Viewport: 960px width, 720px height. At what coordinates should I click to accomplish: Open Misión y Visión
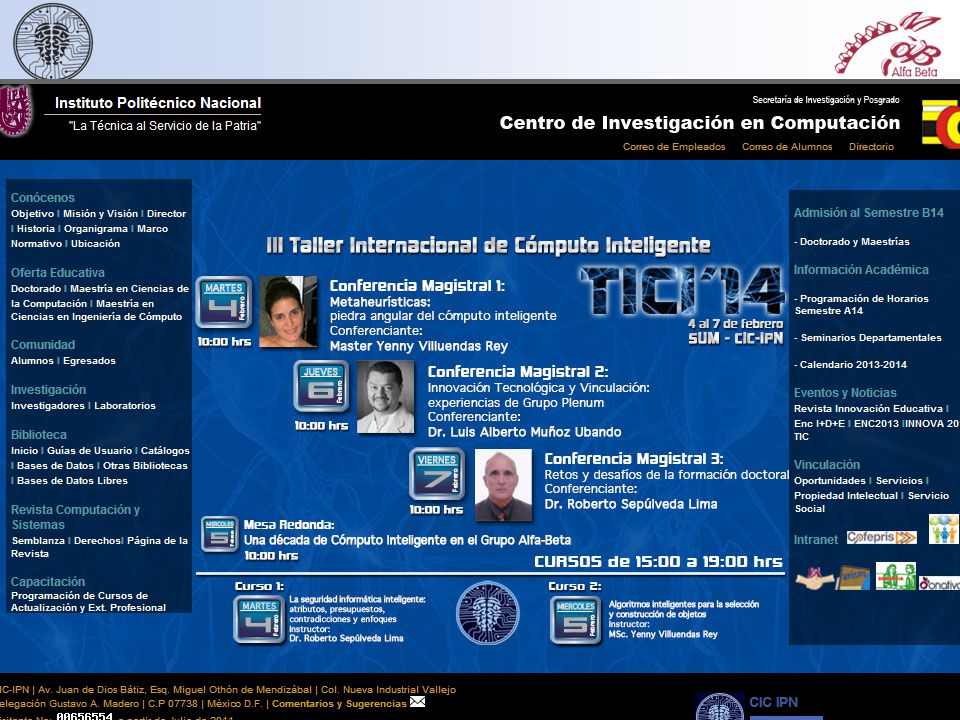pos(100,214)
